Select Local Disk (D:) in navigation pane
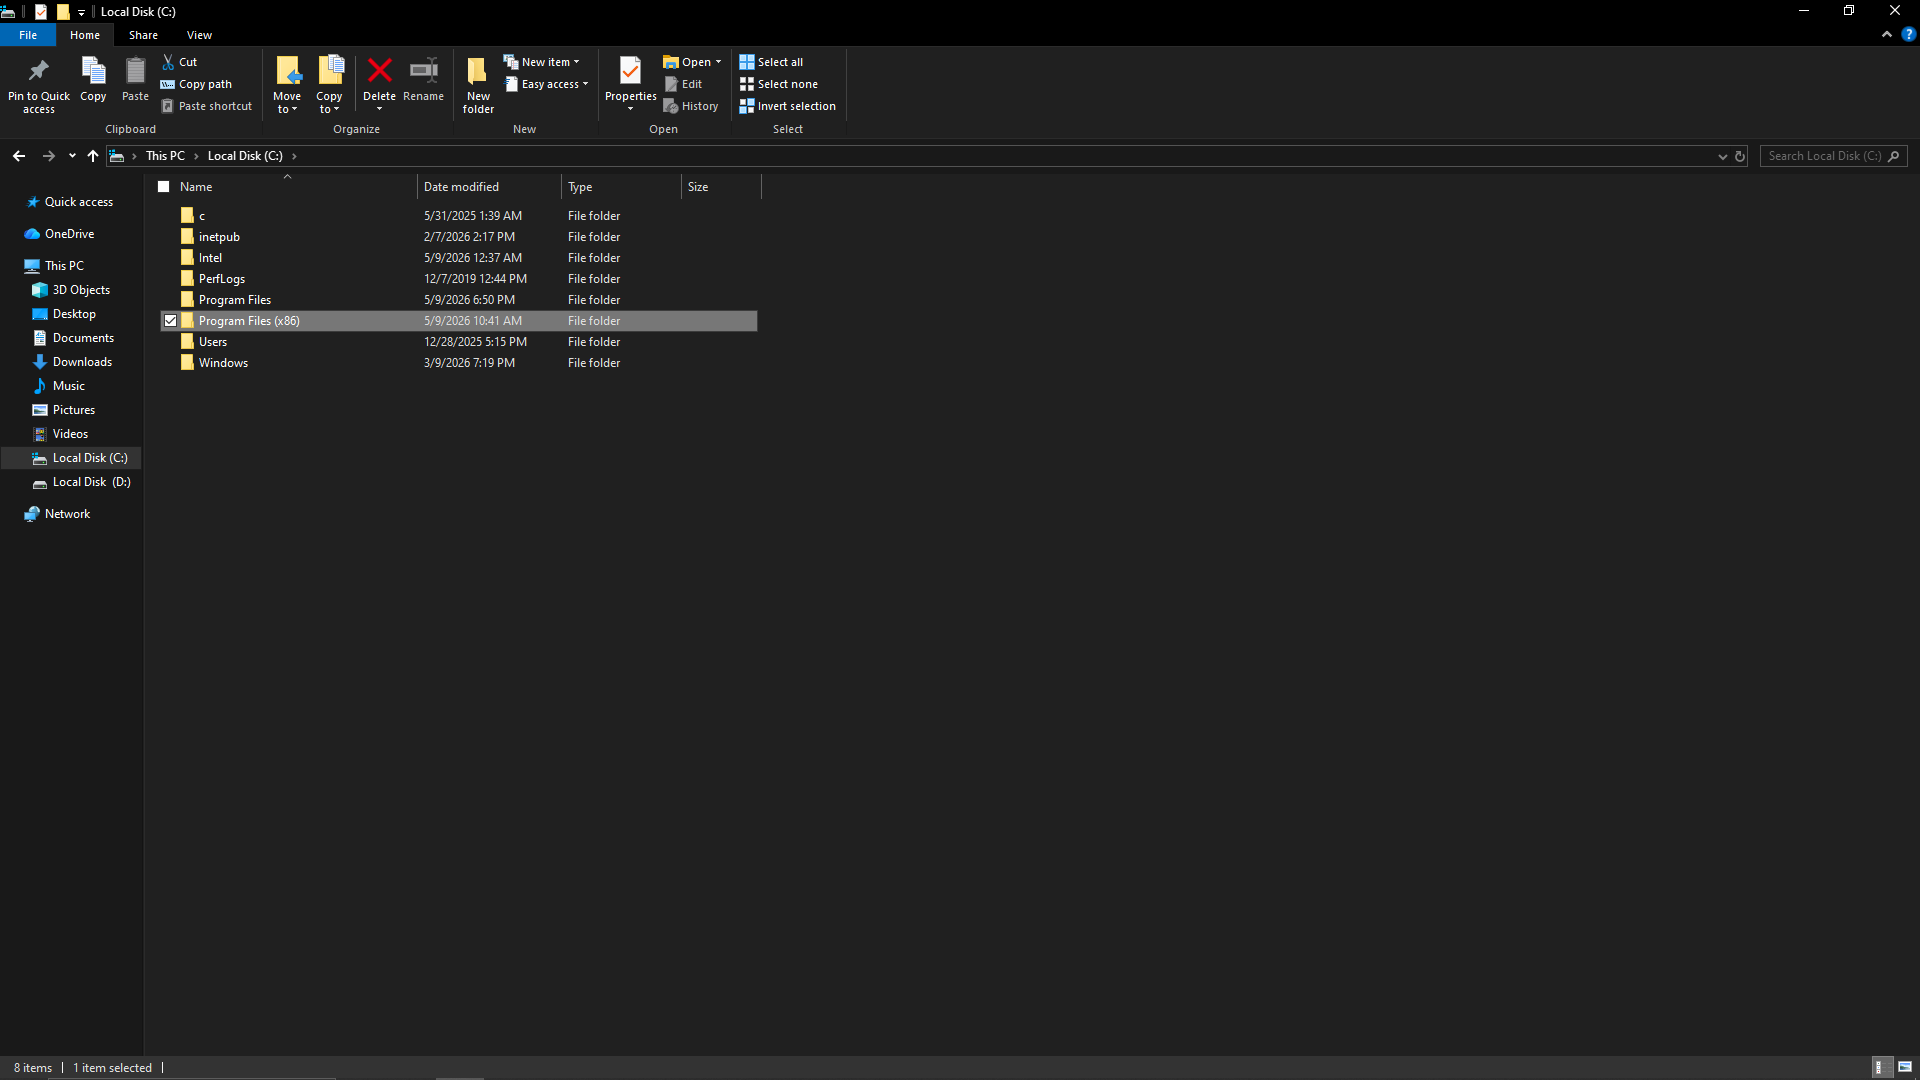 coord(91,482)
